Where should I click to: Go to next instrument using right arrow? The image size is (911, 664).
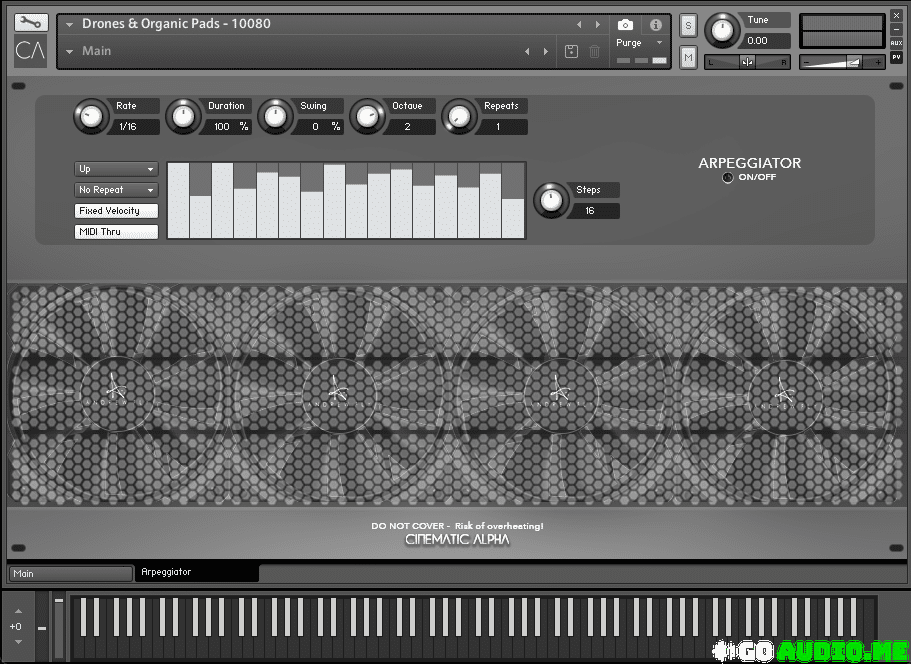[598, 25]
